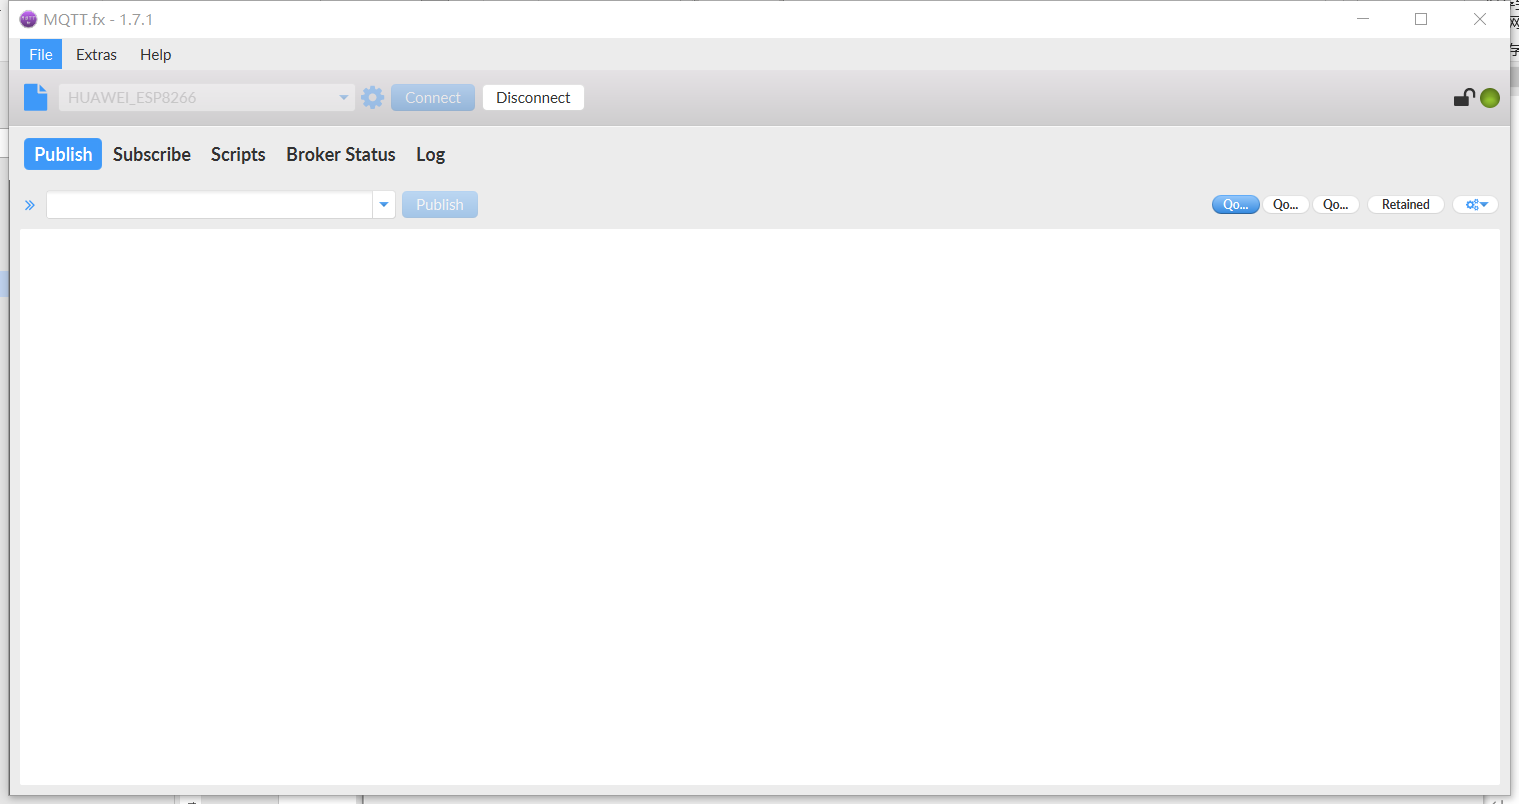The image size is (1519, 804).
Task: Open the Help menu
Action: [x=155, y=54]
